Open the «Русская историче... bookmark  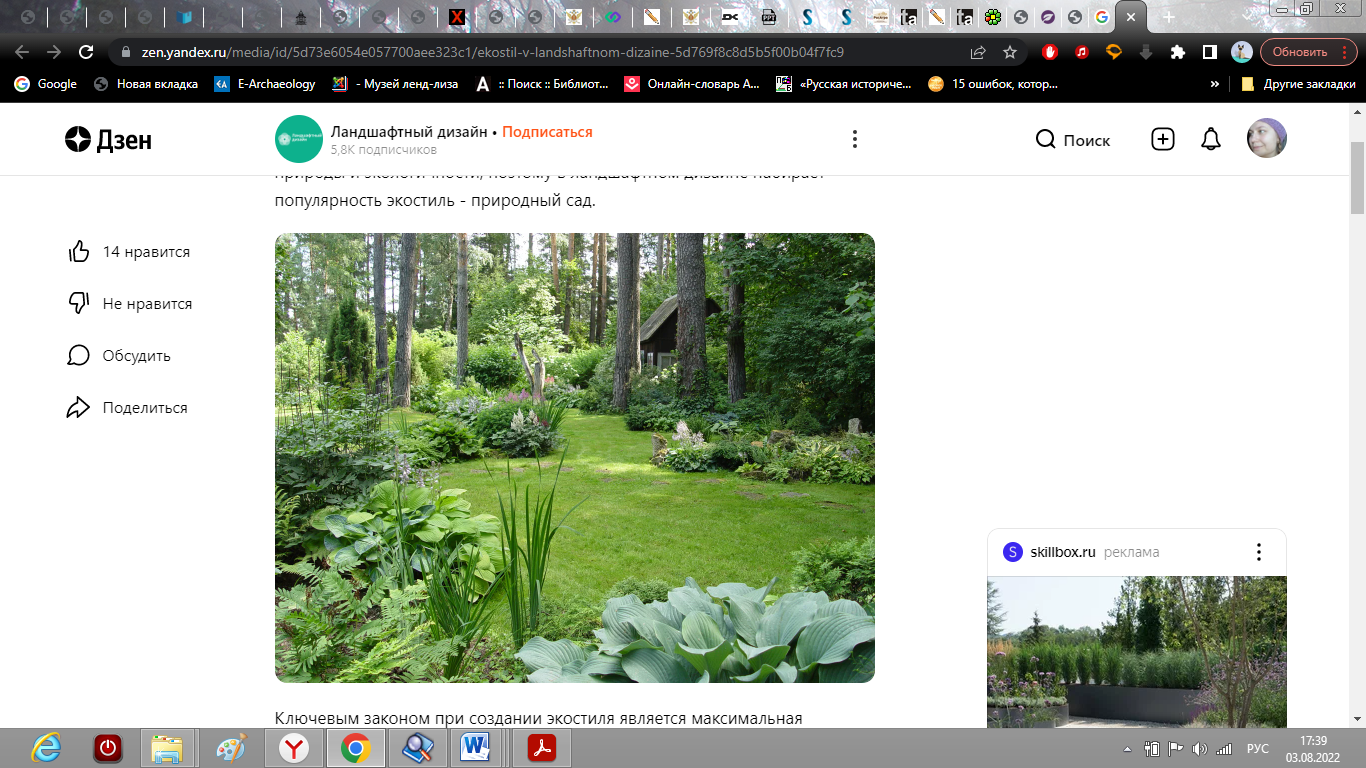point(844,84)
